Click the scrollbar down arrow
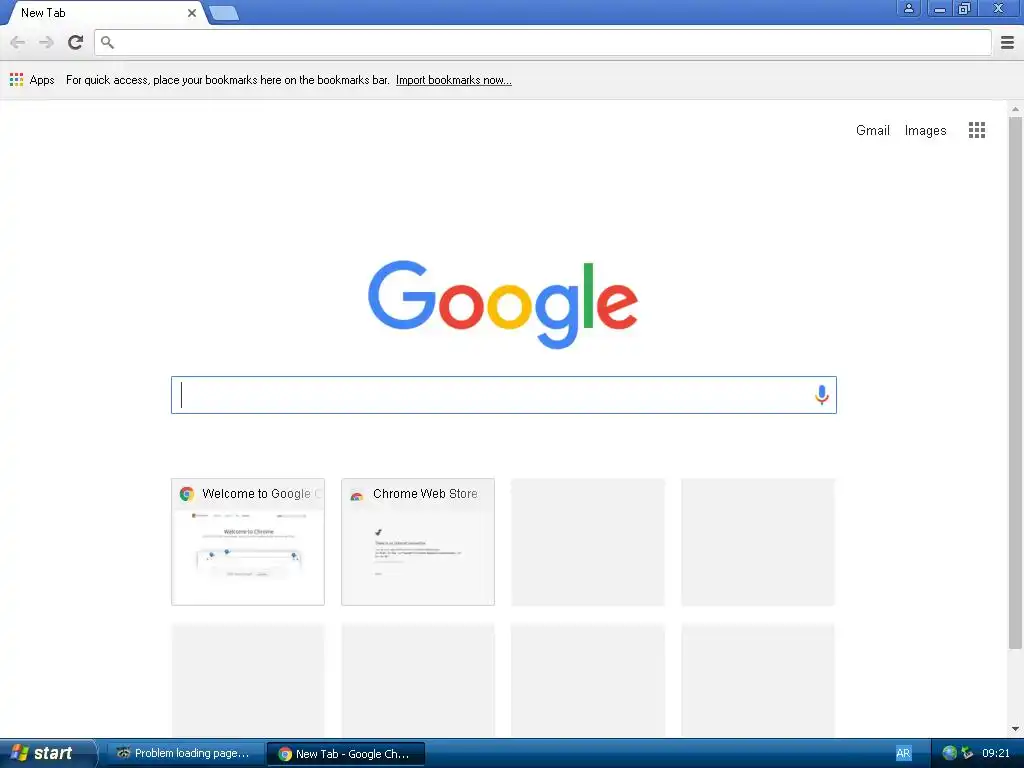This screenshot has width=1024, height=768. [1015, 729]
